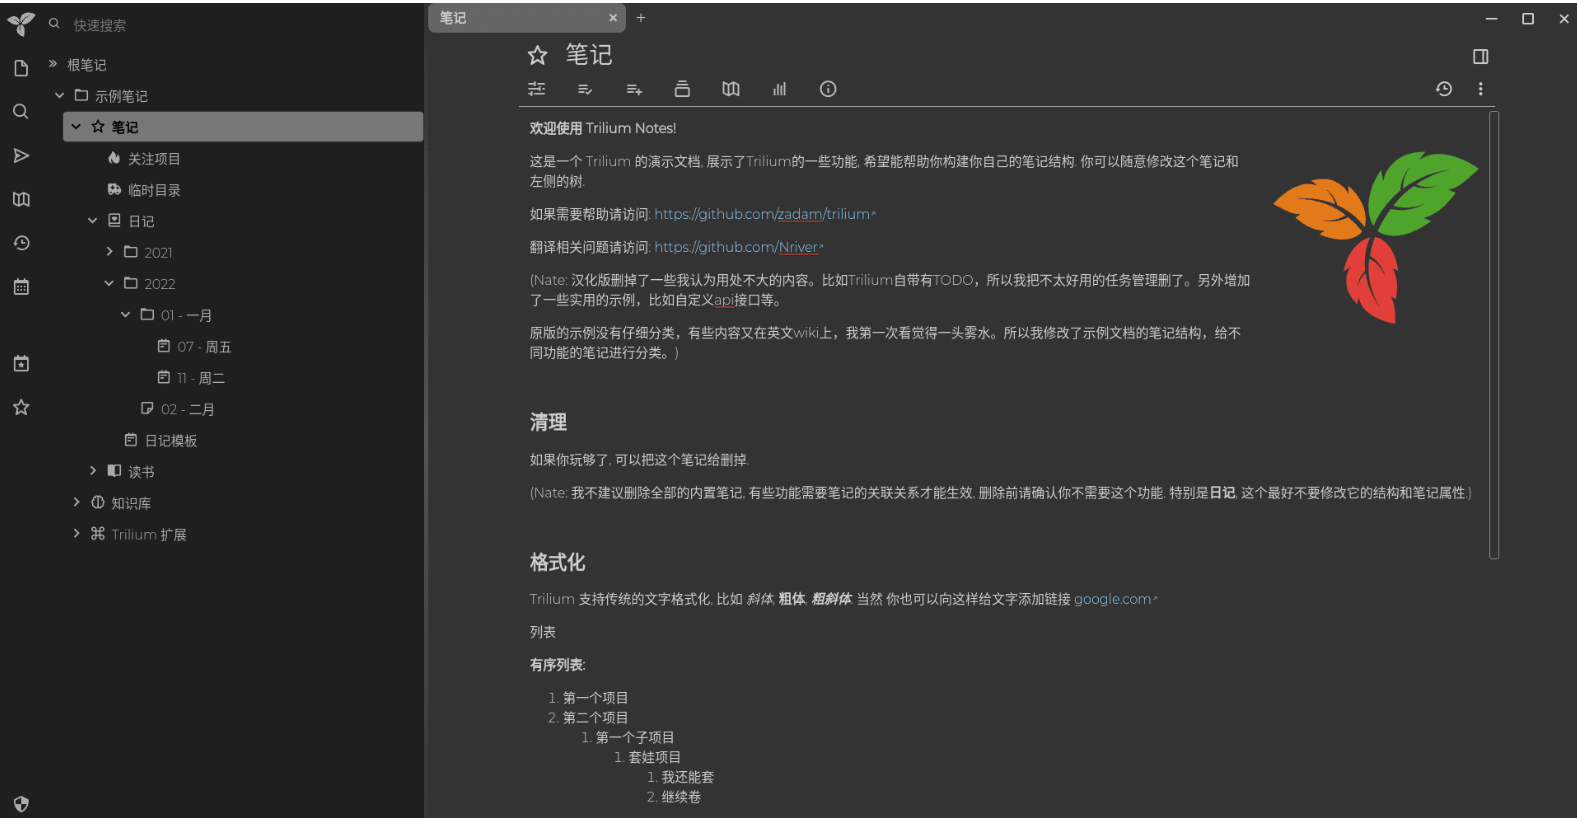
Task: Click the 有序列表: bold text
Action: click(558, 665)
